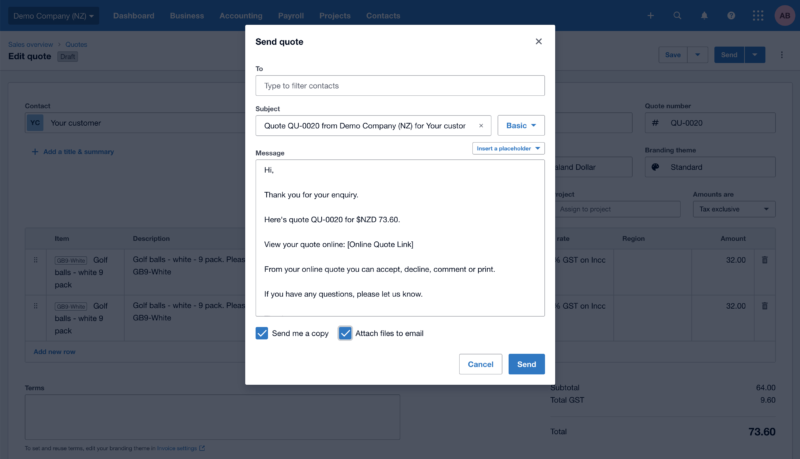Open Demo Company (NZ) organisation menu
The width and height of the screenshot is (800, 459).
pyautogui.click(x=54, y=16)
